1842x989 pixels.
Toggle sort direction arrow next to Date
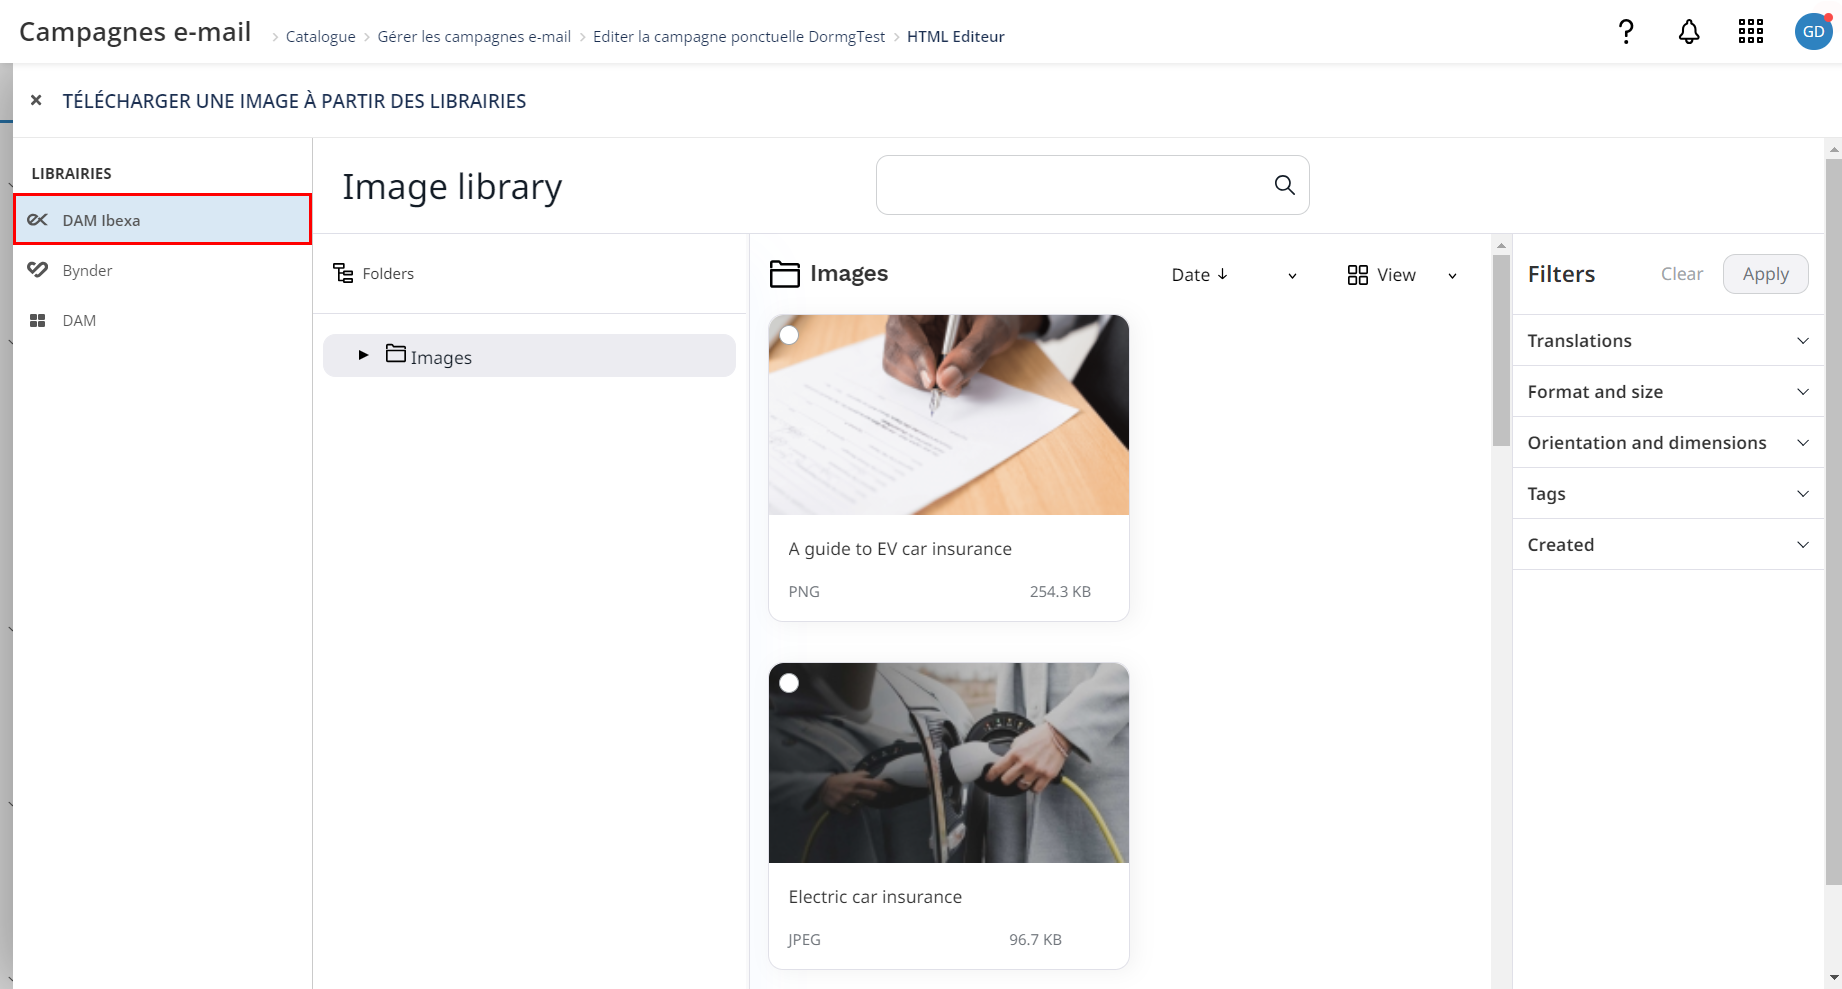[1222, 274]
